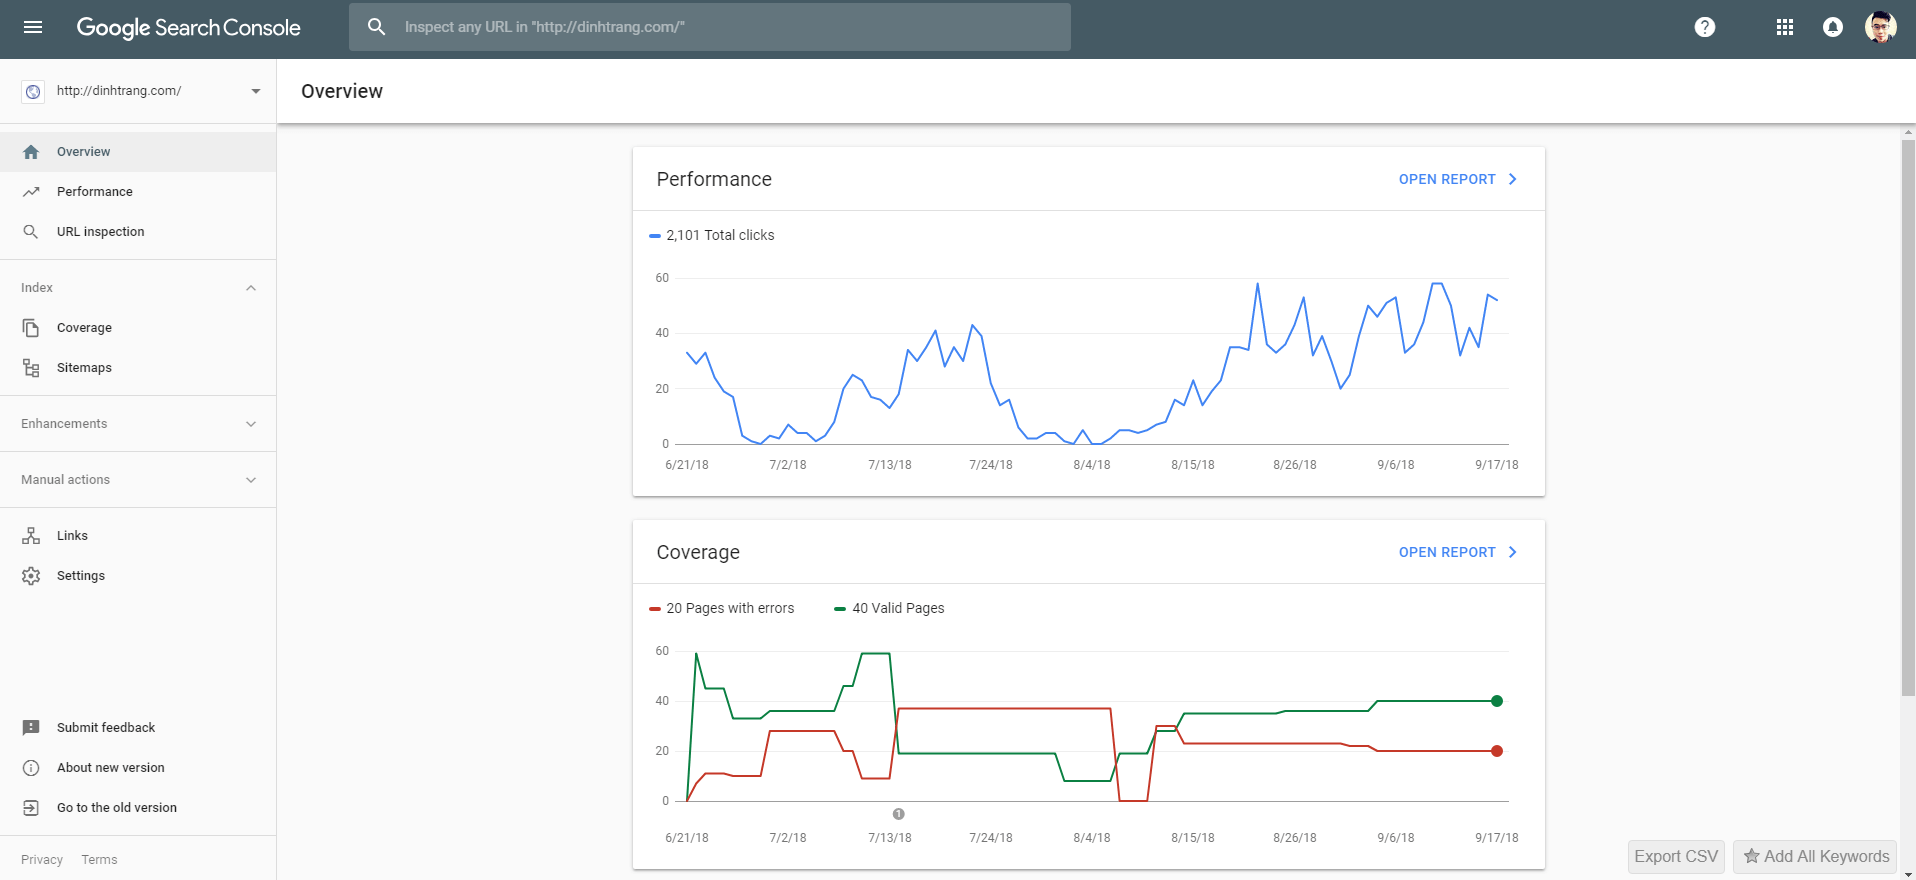The height and width of the screenshot is (880, 1916).
Task: Click the user profile avatar
Action: tap(1880, 27)
